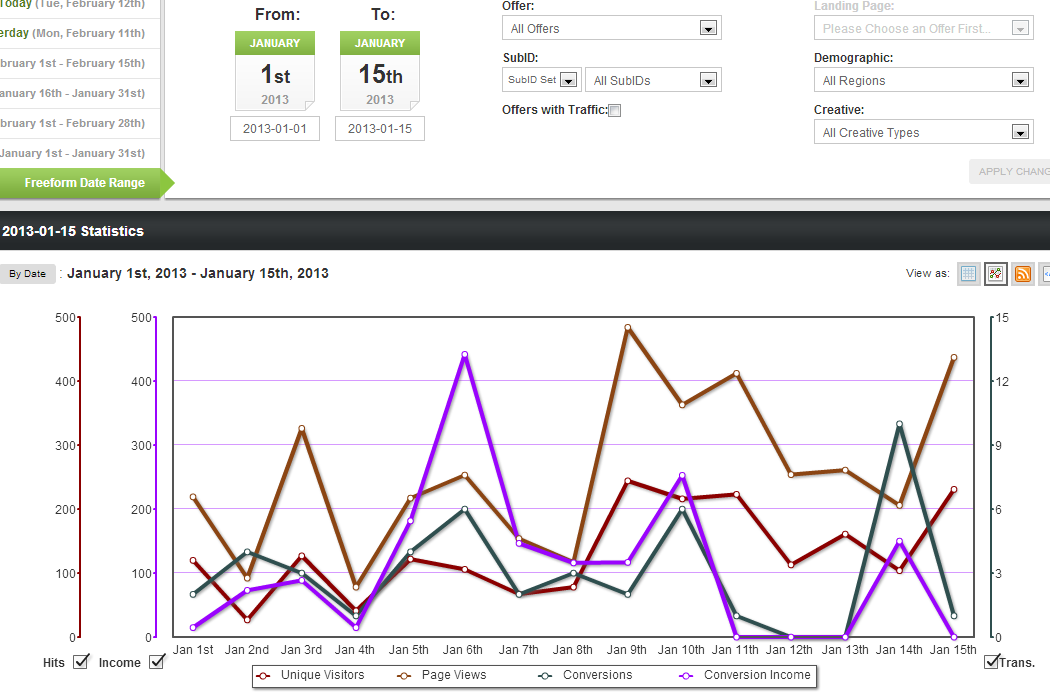Open the All Offers dropdown
This screenshot has height=700, width=1050.
611,29
